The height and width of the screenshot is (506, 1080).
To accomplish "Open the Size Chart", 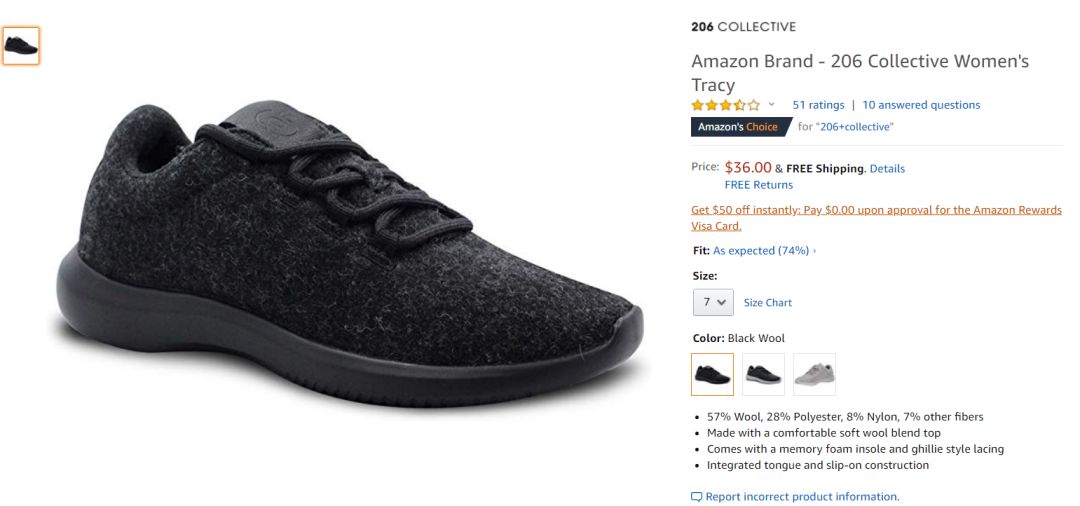I will (x=767, y=302).
